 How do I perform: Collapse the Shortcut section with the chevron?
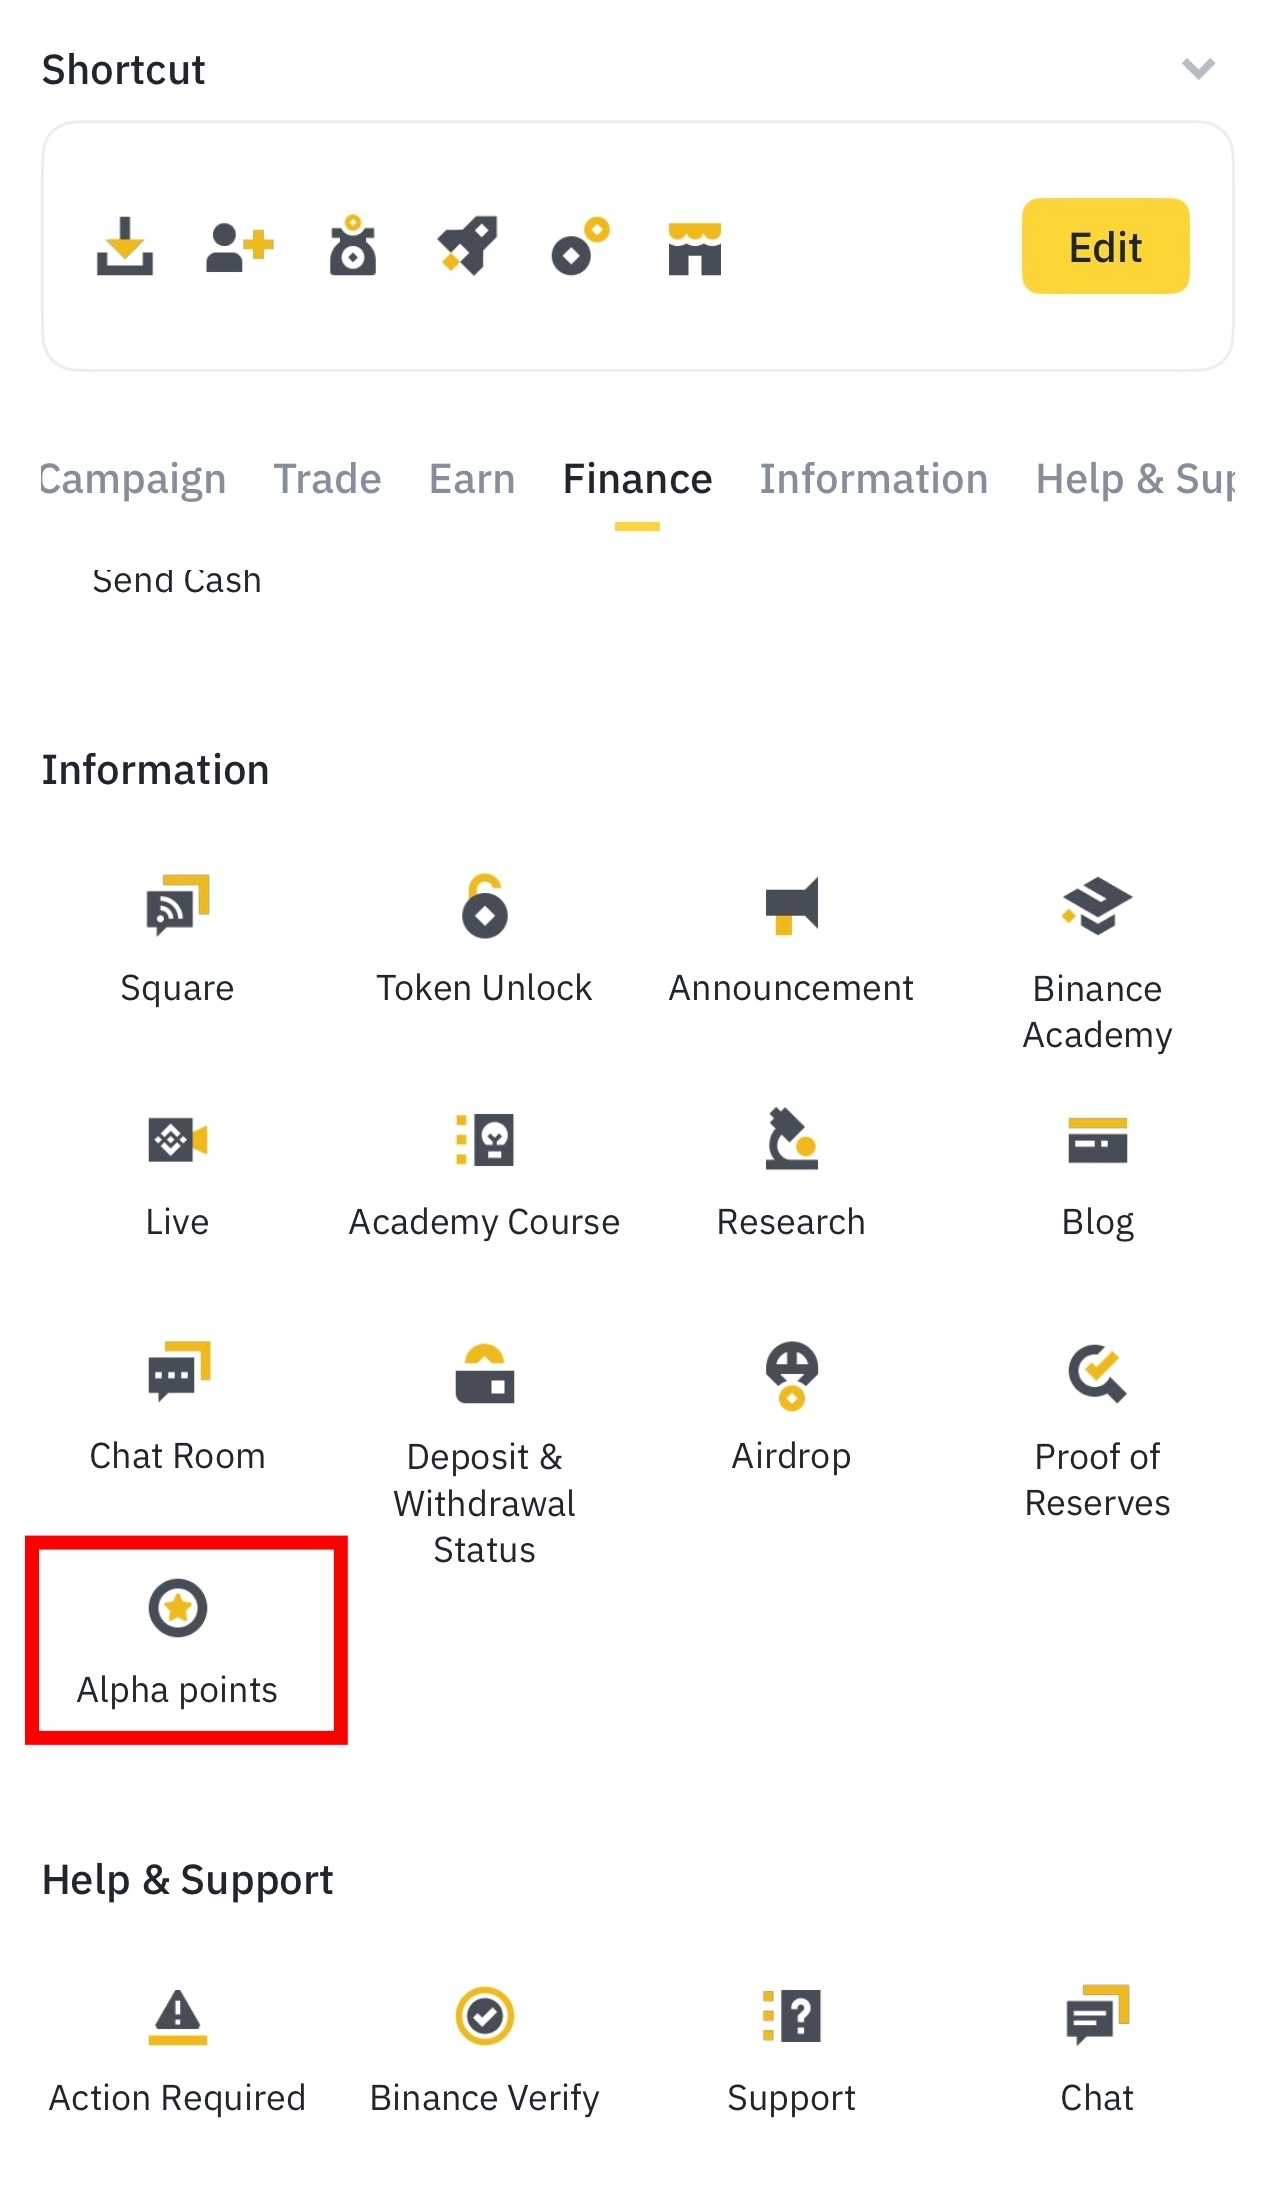(x=1198, y=68)
